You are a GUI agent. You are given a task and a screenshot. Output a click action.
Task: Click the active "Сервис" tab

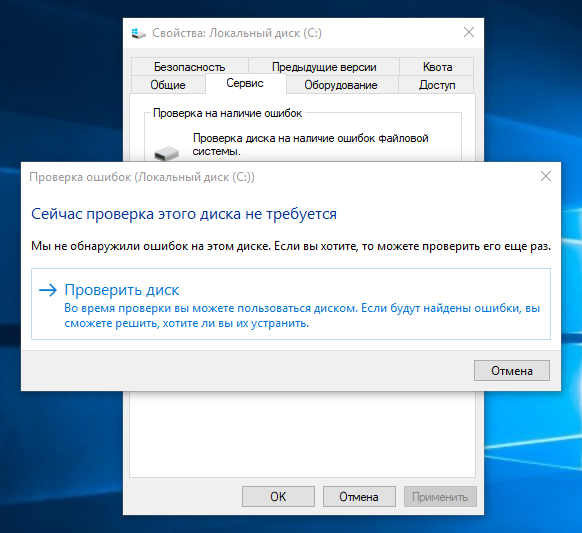245,84
